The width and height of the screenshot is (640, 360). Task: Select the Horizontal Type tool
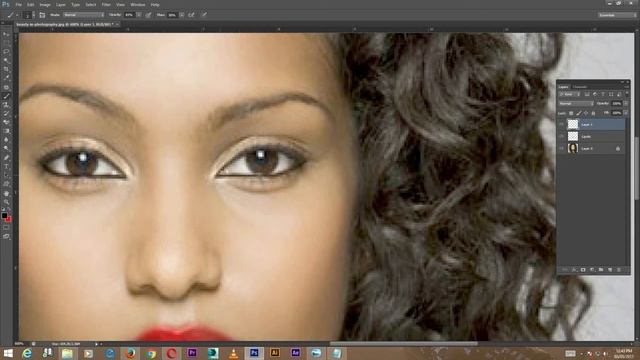pyautogui.click(x=6, y=167)
